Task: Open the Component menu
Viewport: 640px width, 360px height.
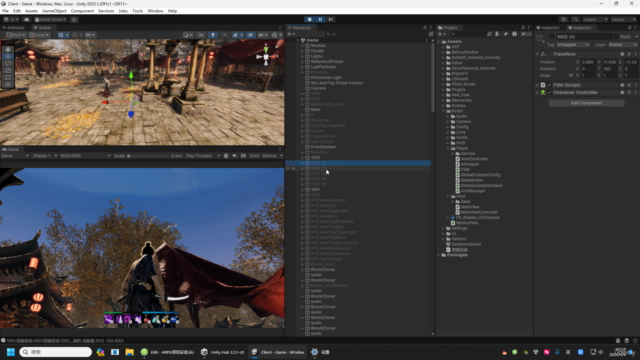Action: point(82,11)
